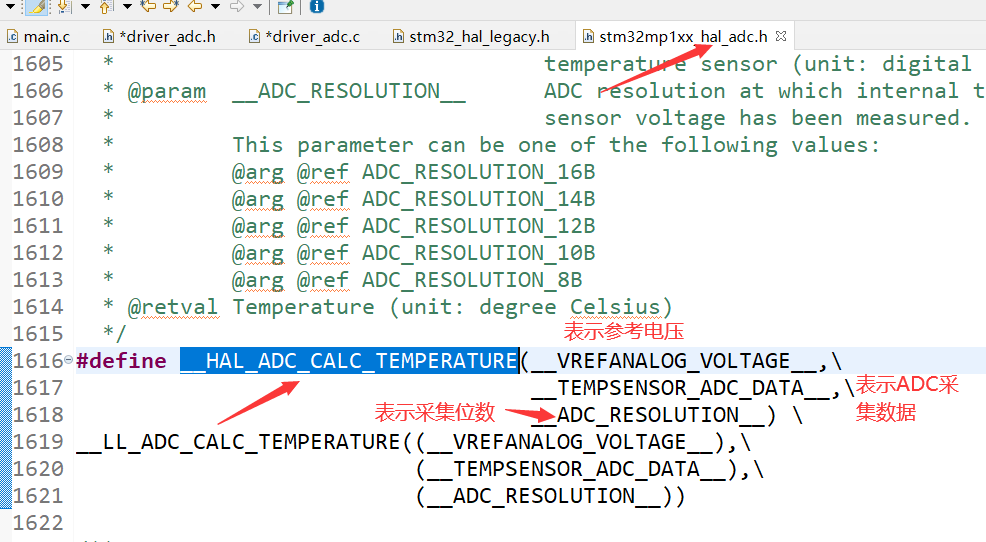Image resolution: width=986 pixels, height=542 pixels.
Task: Open the Back history dropdown arrow
Action: (215, 7)
